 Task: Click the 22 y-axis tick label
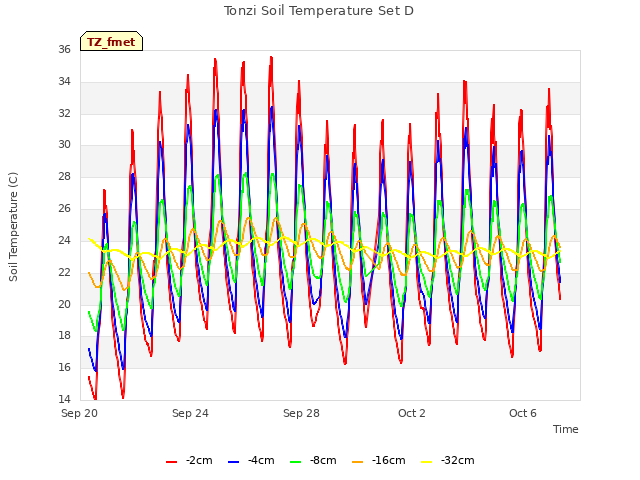[64, 272]
